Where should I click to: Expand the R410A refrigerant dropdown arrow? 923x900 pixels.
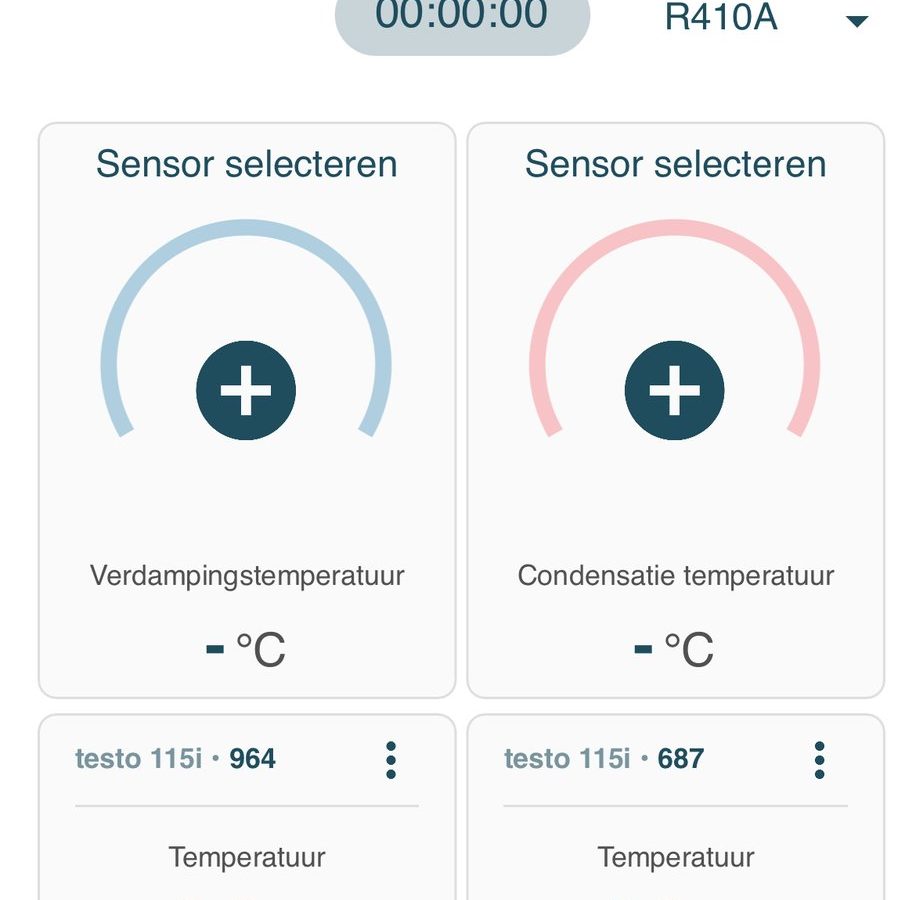(x=856, y=21)
